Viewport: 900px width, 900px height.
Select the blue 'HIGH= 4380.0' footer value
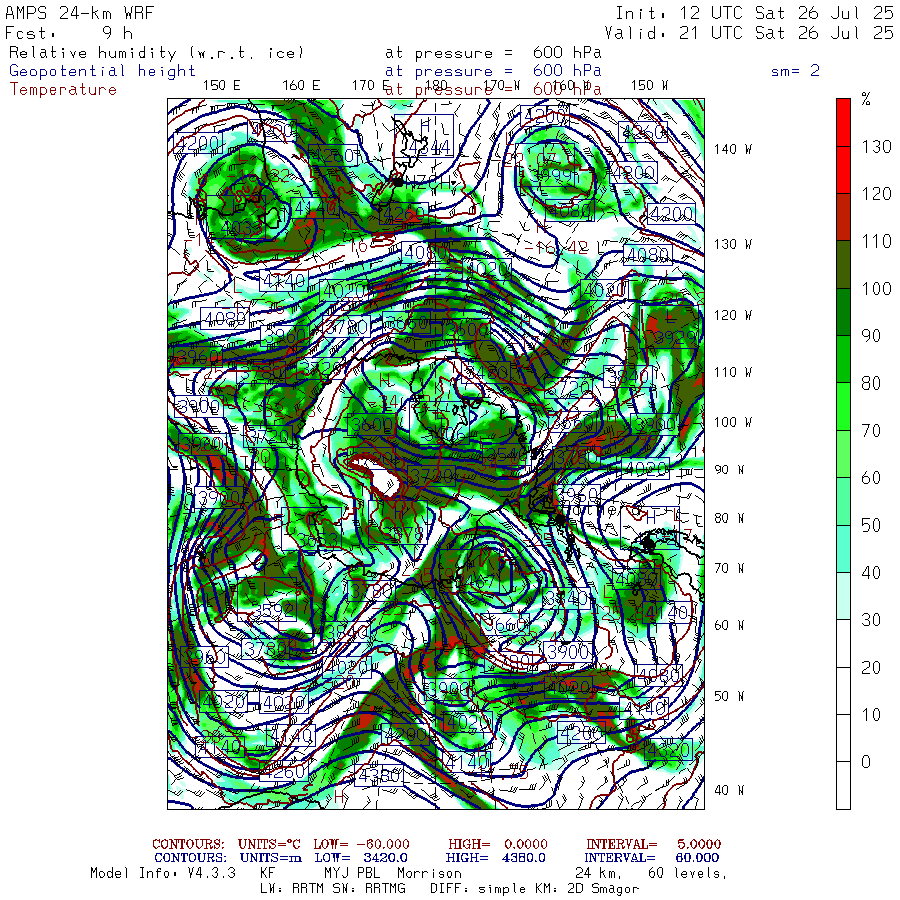tap(496, 858)
